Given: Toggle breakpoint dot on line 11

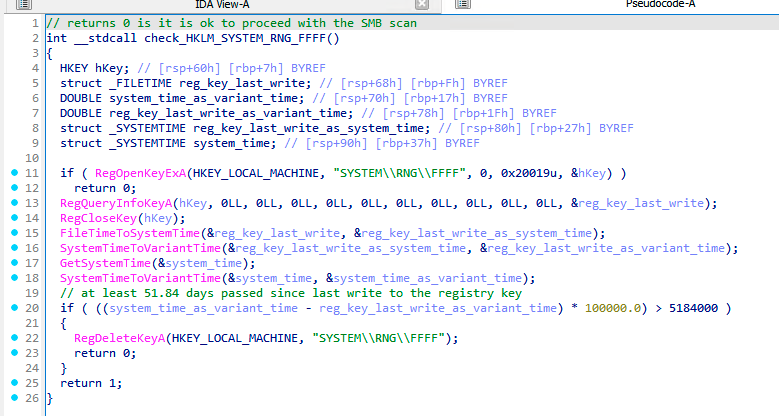Looking at the screenshot, I should click(14, 172).
